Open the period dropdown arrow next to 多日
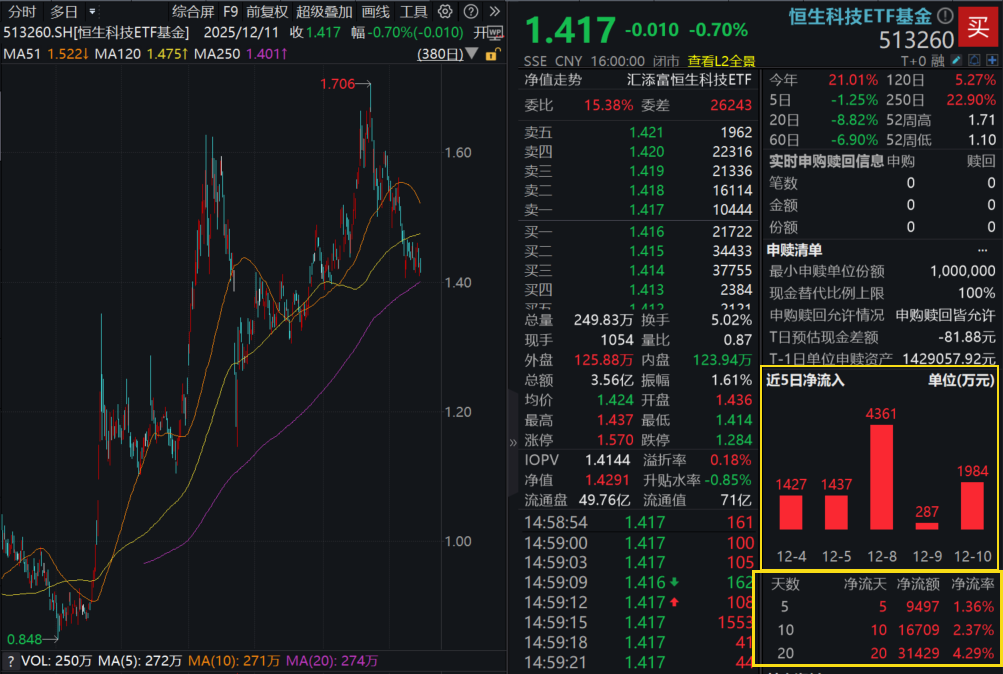The image size is (1003, 674). click(x=91, y=12)
